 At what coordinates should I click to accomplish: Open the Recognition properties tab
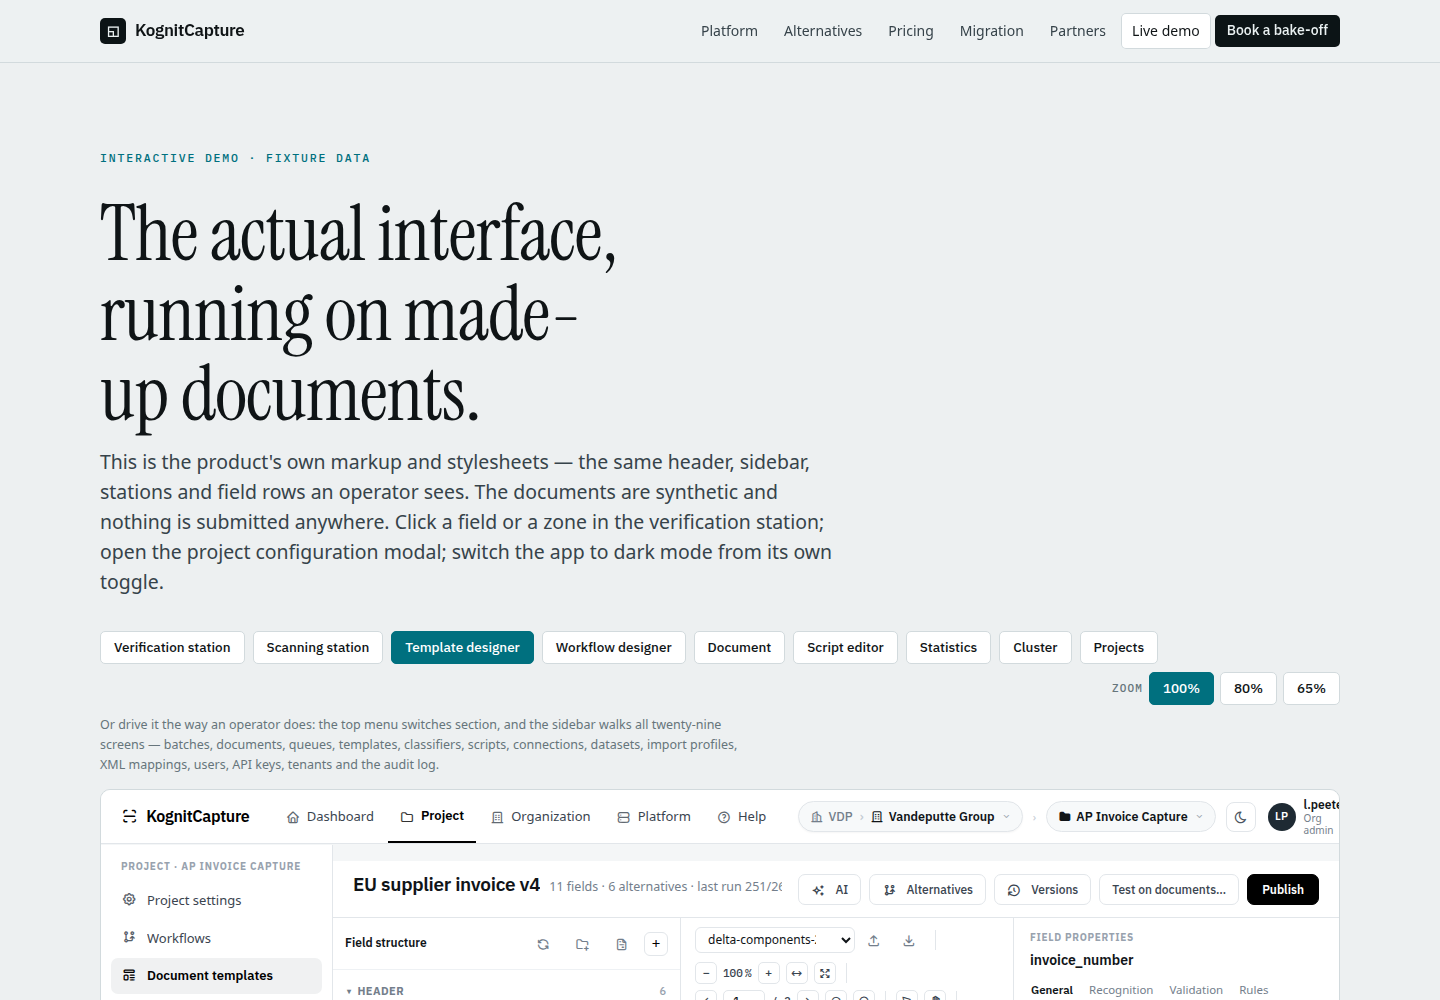point(1121,990)
